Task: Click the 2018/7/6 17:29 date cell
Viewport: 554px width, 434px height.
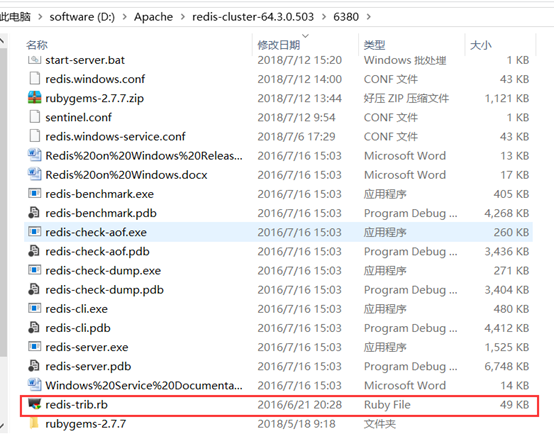Action: [x=296, y=136]
